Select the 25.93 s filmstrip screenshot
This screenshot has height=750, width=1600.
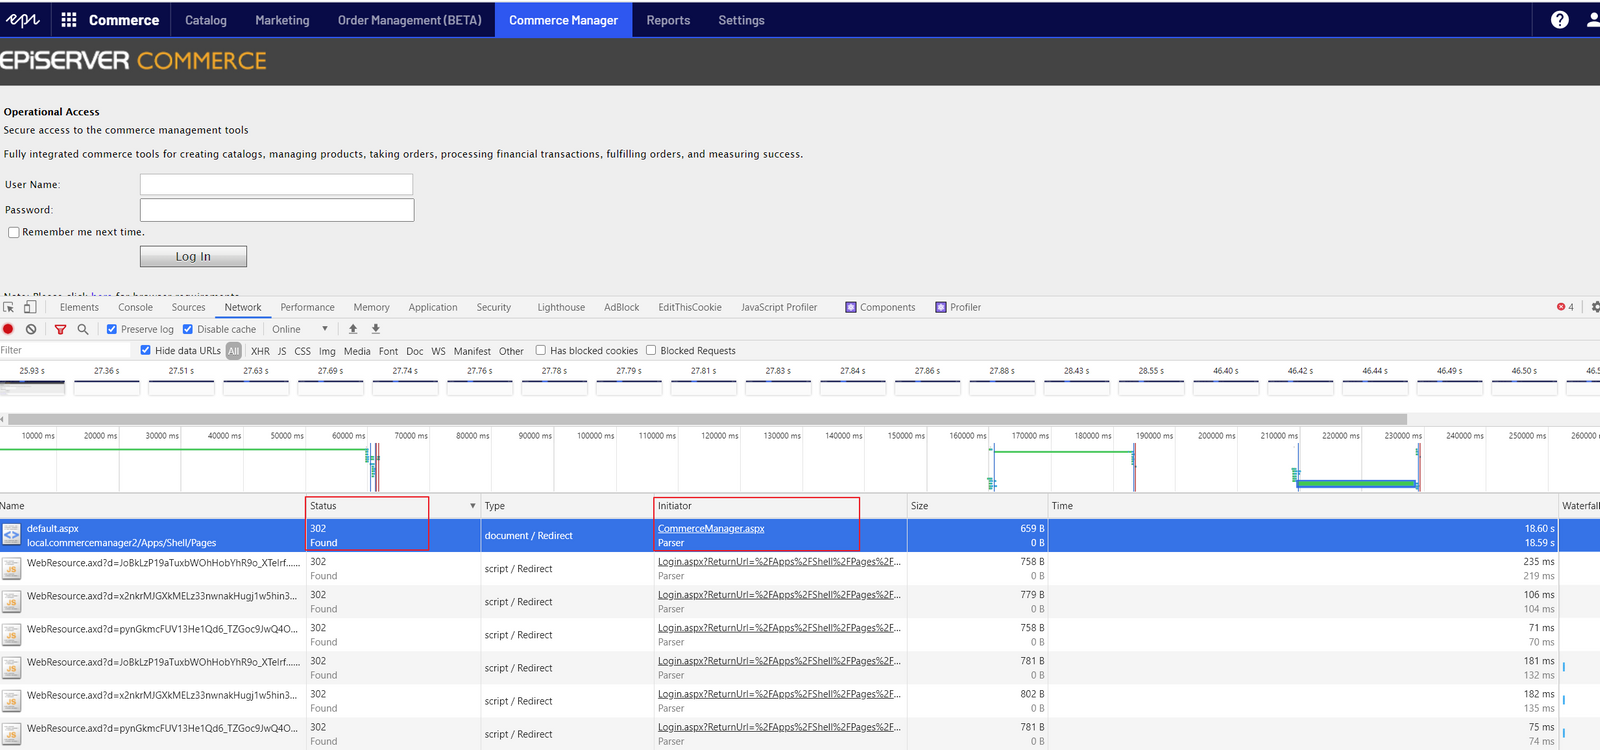point(32,387)
